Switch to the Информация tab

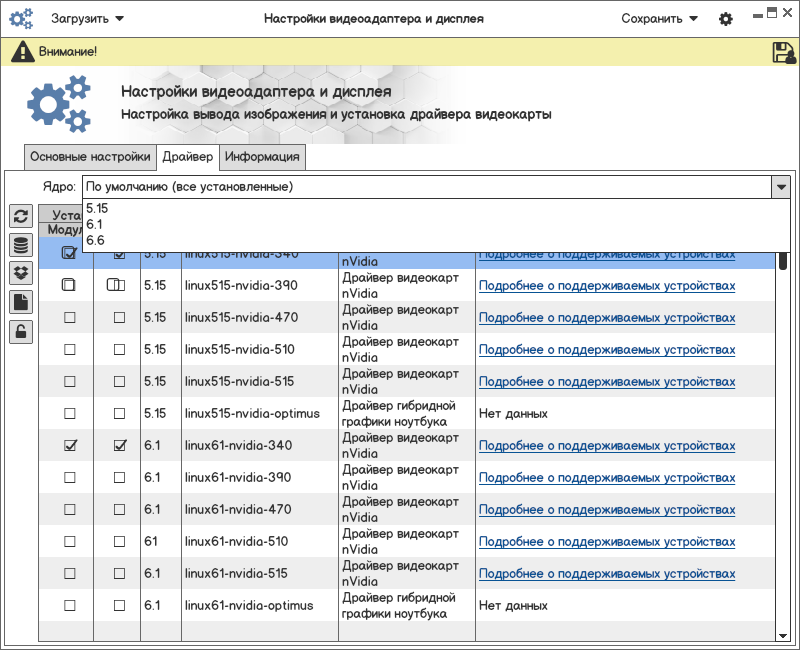262,157
